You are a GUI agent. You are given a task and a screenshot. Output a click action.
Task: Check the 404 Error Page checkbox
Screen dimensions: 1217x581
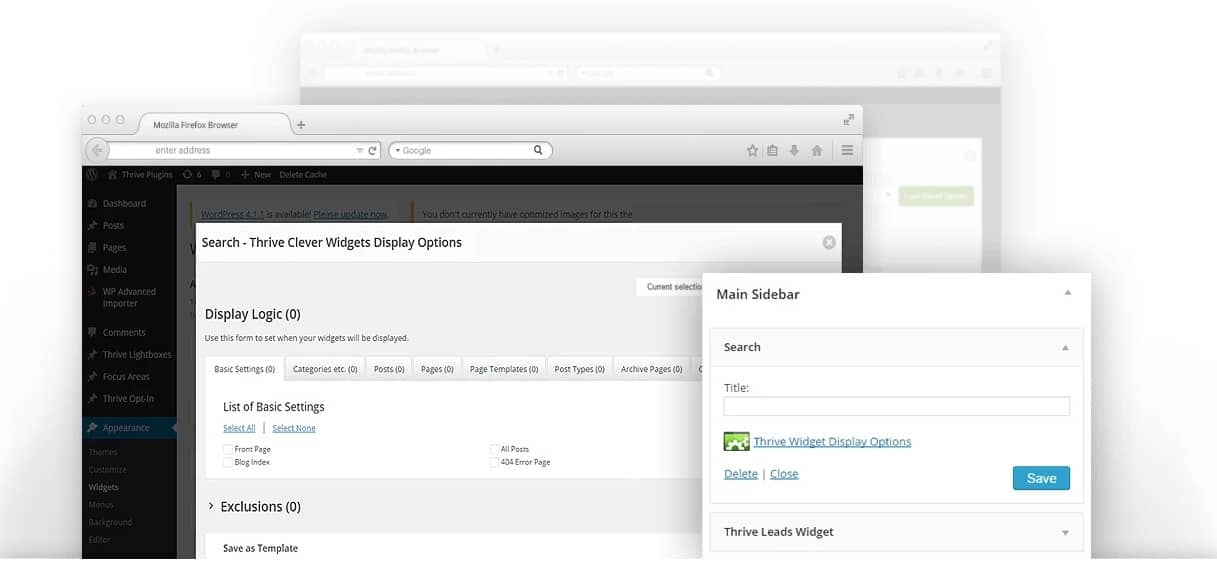coord(494,462)
